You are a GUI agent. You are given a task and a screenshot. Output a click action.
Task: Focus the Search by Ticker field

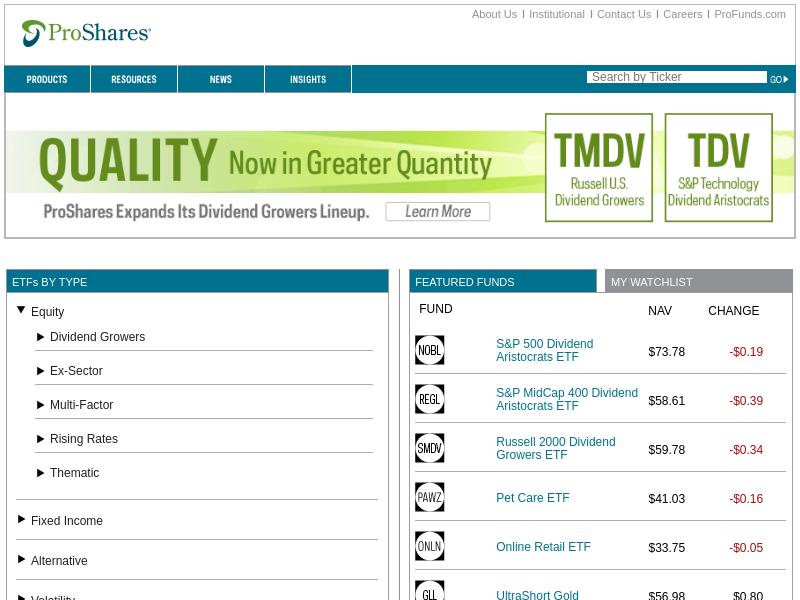(x=677, y=77)
